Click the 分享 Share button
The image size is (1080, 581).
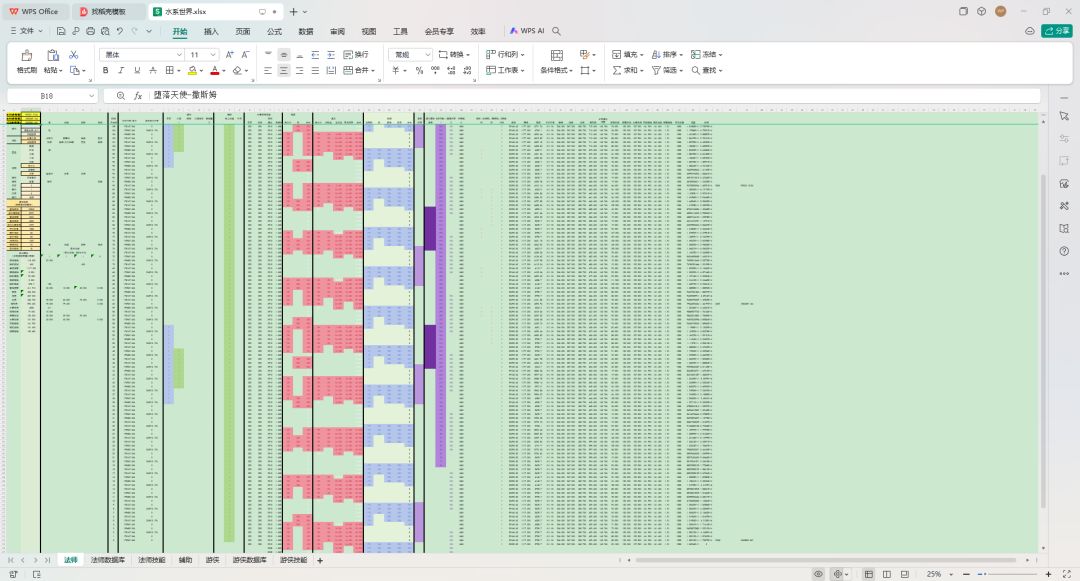(x=1057, y=31)
